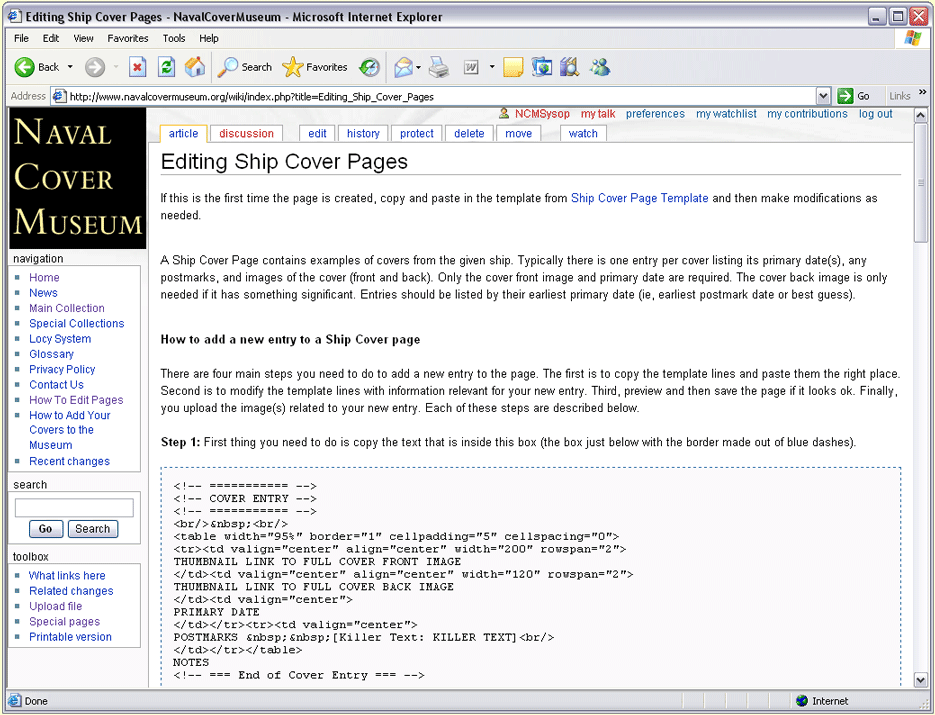Screen dimensions: 935x715
Task: Print the page using the printer icon
Action: point(439,67)
